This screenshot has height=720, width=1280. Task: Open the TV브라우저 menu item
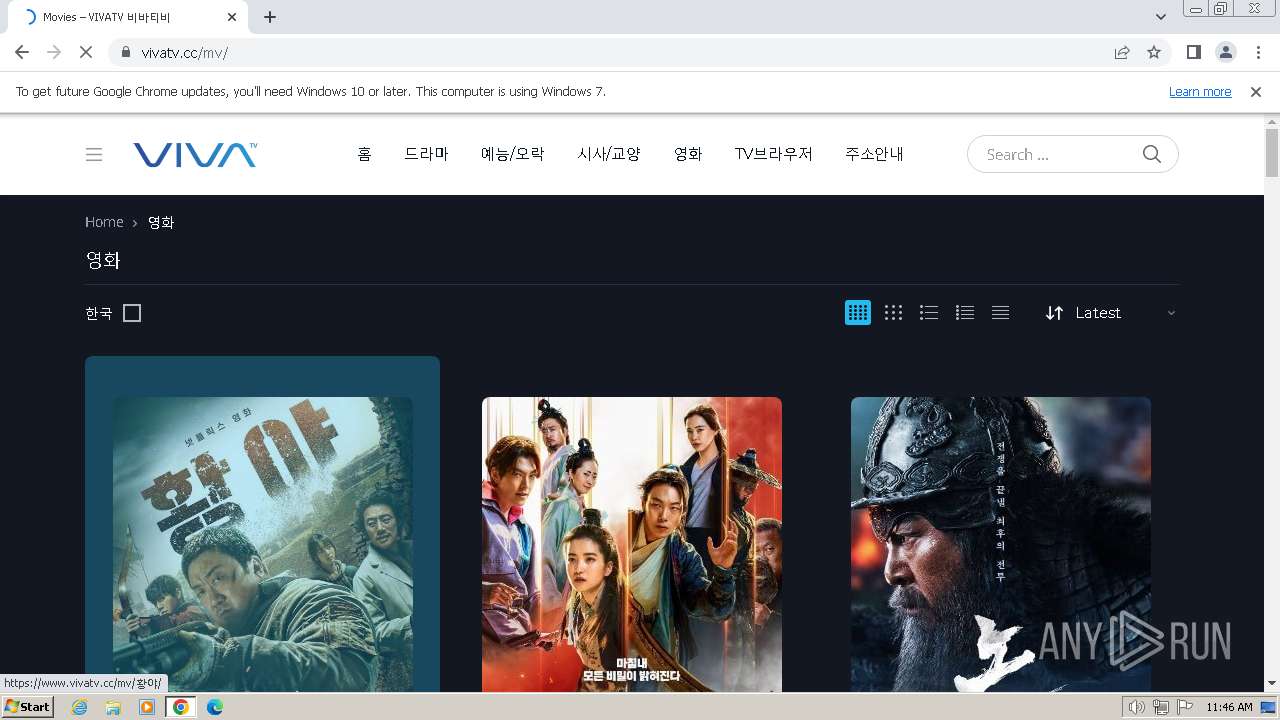tap(774, 154)
